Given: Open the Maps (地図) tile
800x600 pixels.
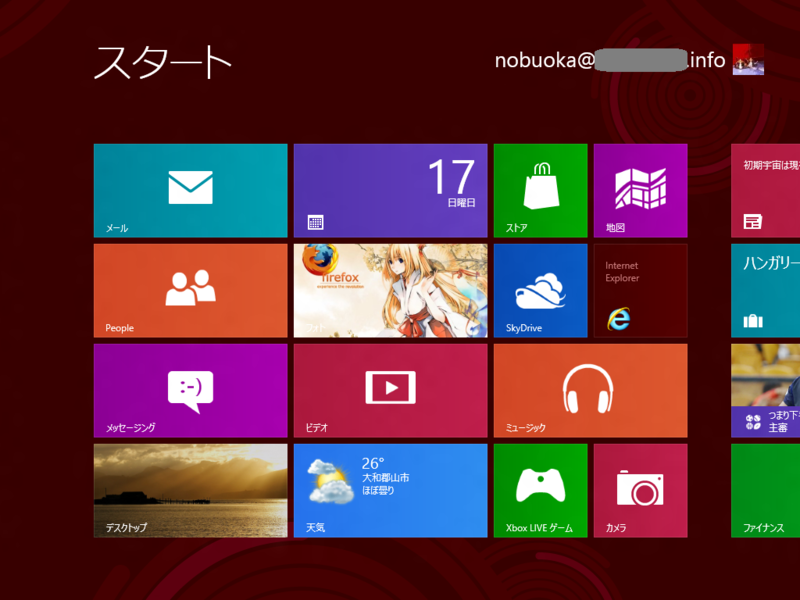Looking at the screenshot, I should (640, 190).
